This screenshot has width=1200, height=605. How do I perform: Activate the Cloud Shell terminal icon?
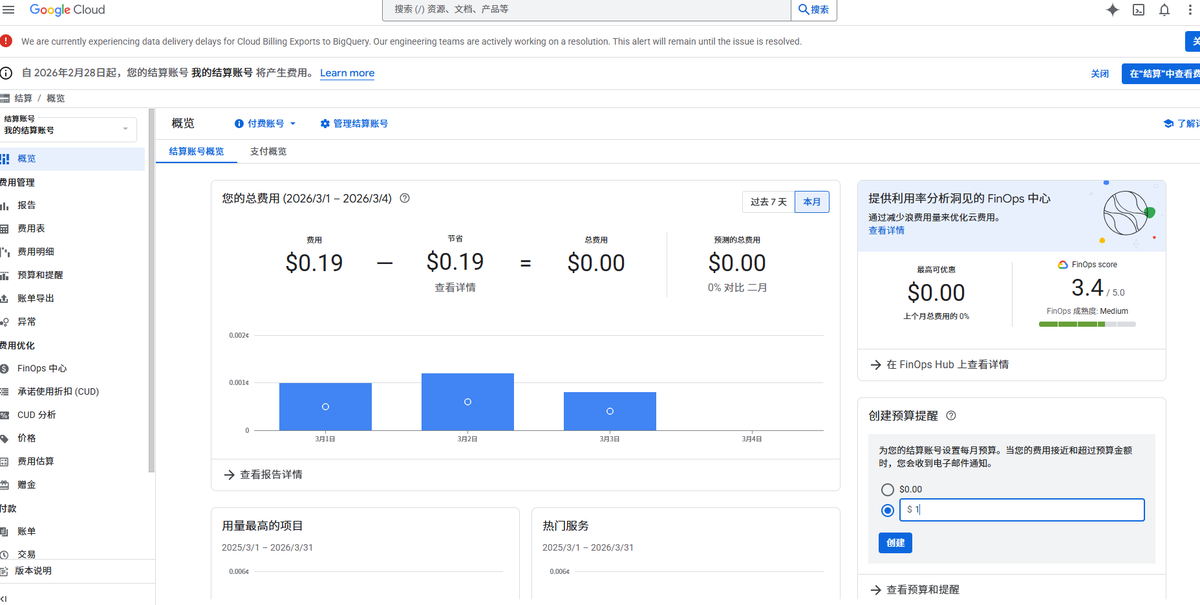[x=1138, y=10]
